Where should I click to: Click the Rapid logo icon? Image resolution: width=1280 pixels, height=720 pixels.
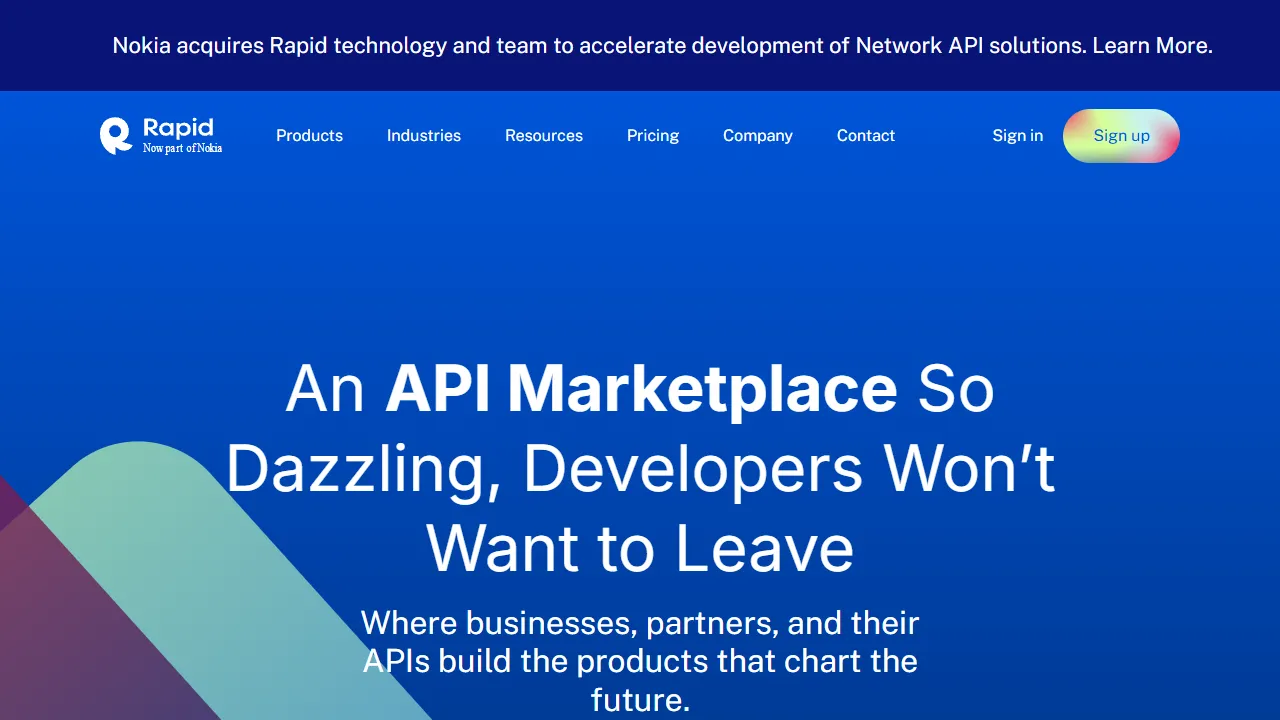116,135
